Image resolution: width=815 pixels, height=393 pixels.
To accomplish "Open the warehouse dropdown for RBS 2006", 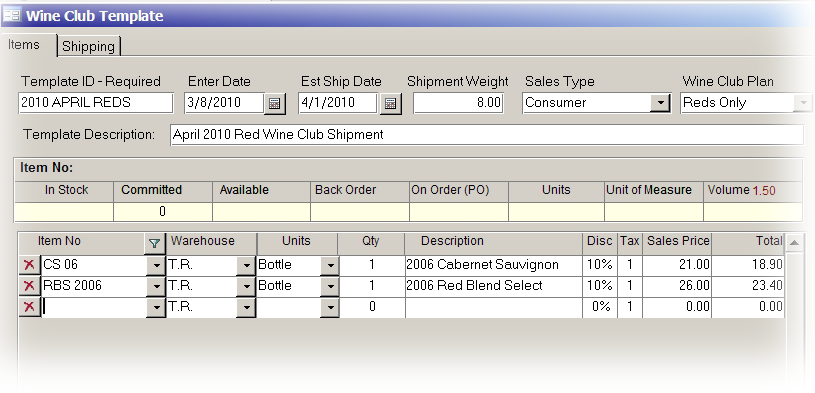I will click(246, 286).
